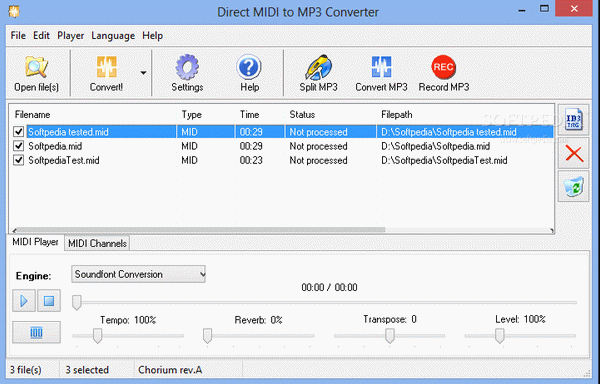Screen dimensions: 600x384
Task: Open the File menu
Action: pos(18,36)
